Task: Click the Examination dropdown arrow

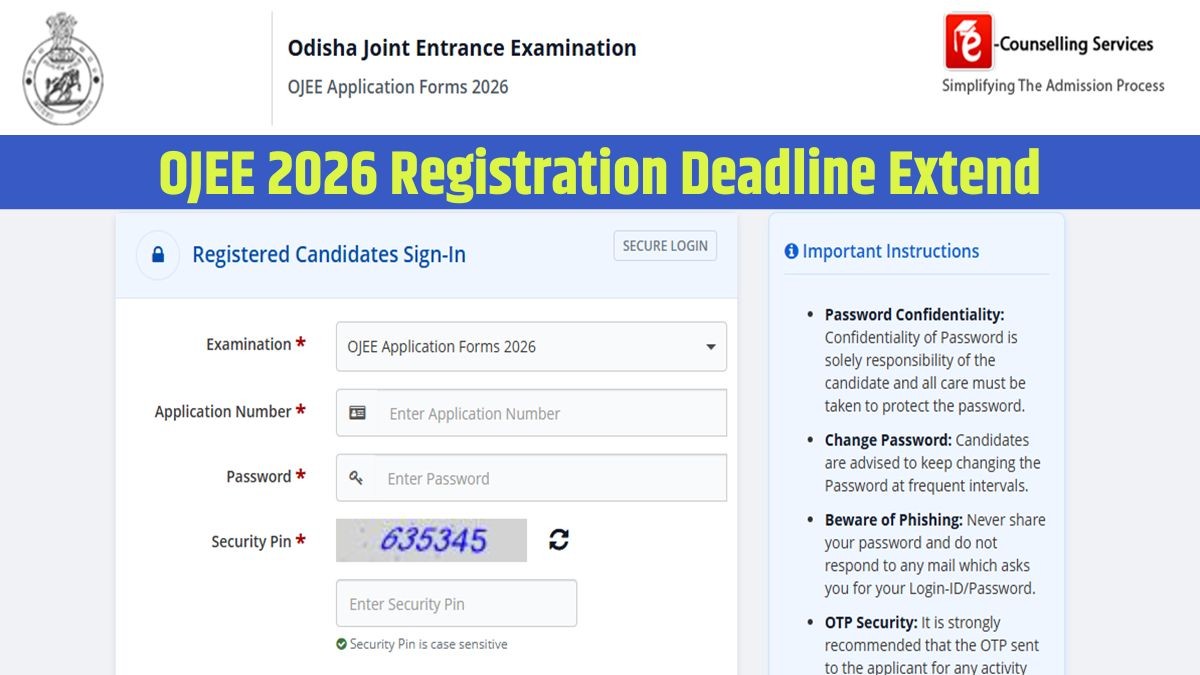Action: click(711, 347)
